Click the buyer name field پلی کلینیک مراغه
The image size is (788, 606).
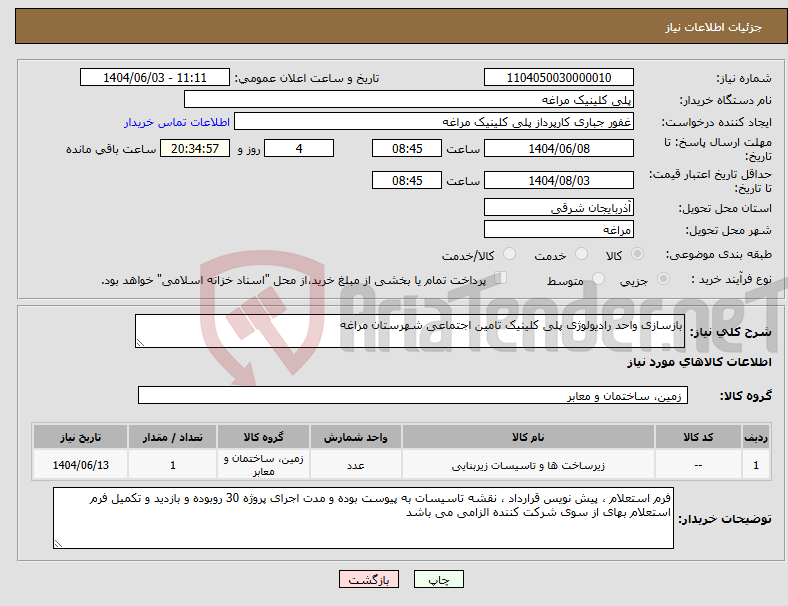tap(409, 99)
